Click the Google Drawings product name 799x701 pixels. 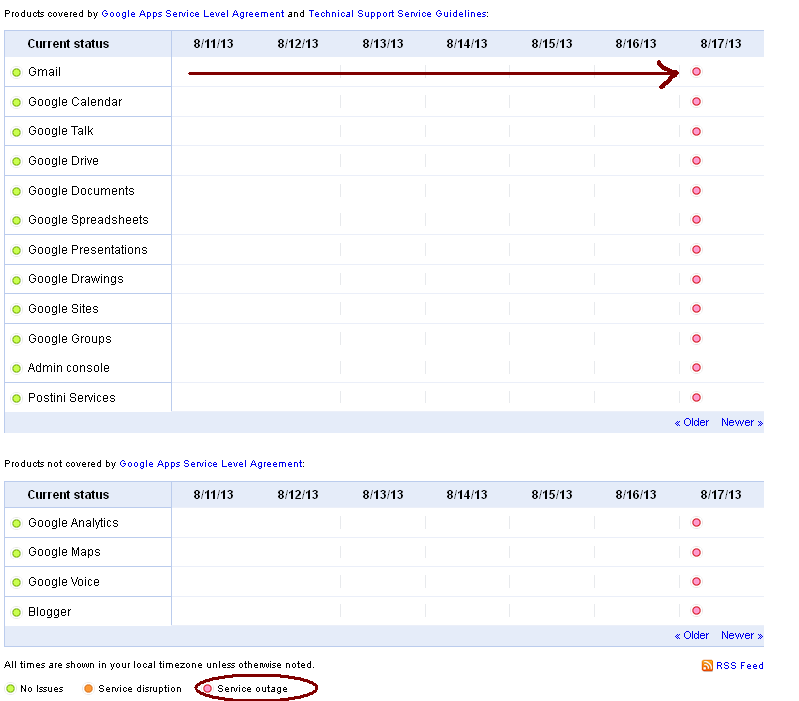[75, 279]
